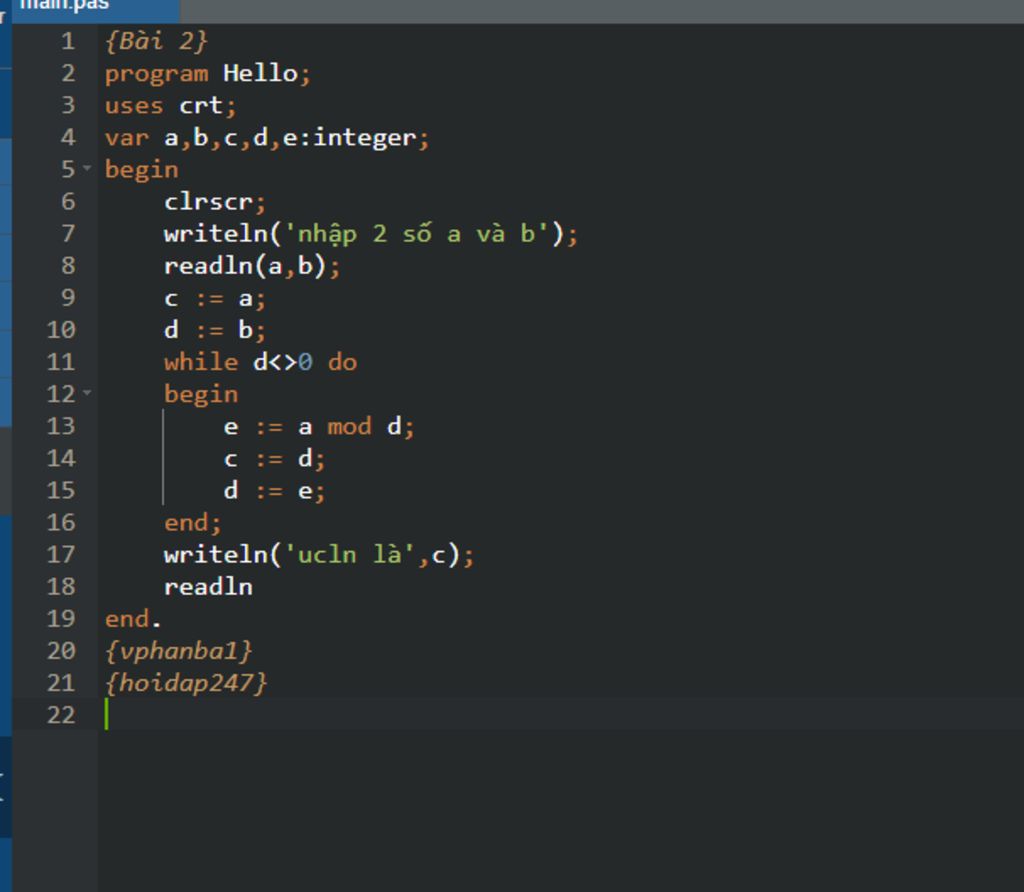1024x892 pixels.
Task: Click line number 1 in the gutter
Action: [x=68, y=41]
